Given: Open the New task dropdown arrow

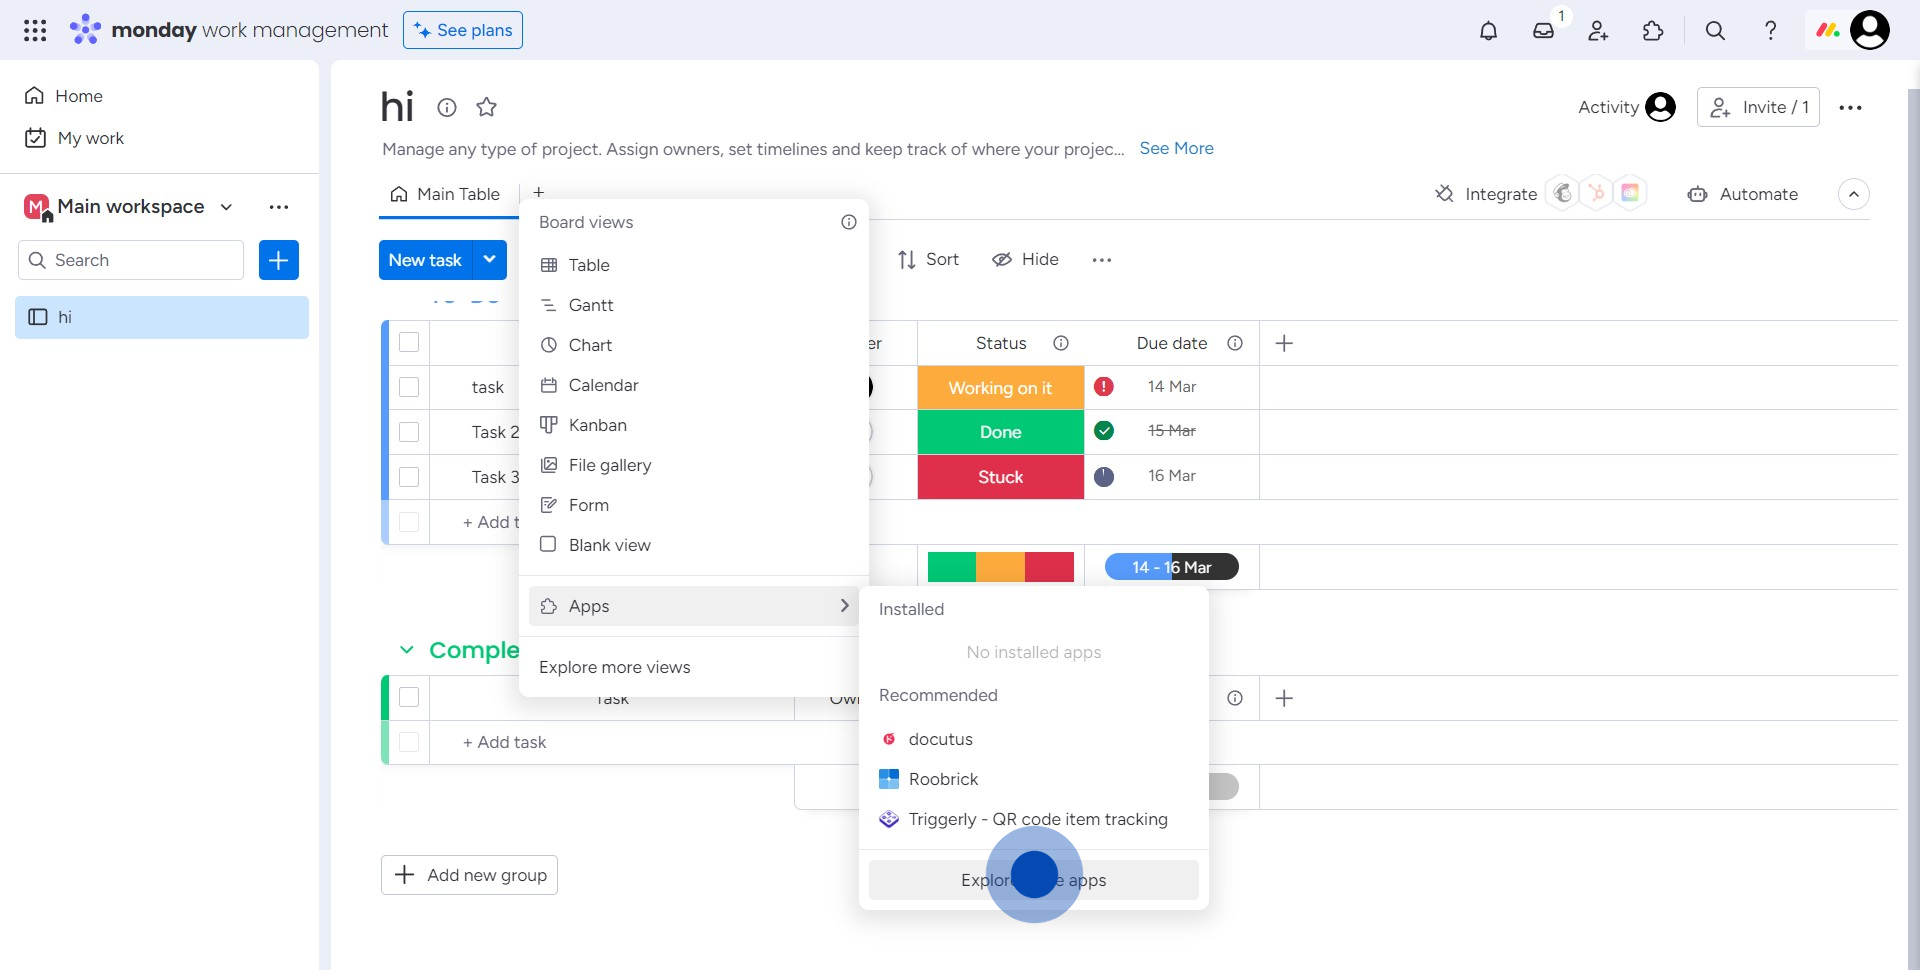Looking at the screenshot, I should pyautogui.click(x=489, y=260).
